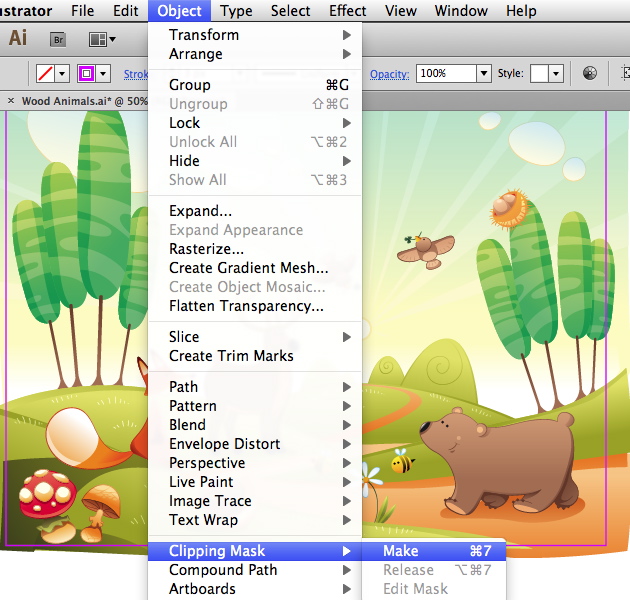Viewport: 630px width, 600px height.
Task: Click the Opacity value input field
Action: (x=446, y=74)
